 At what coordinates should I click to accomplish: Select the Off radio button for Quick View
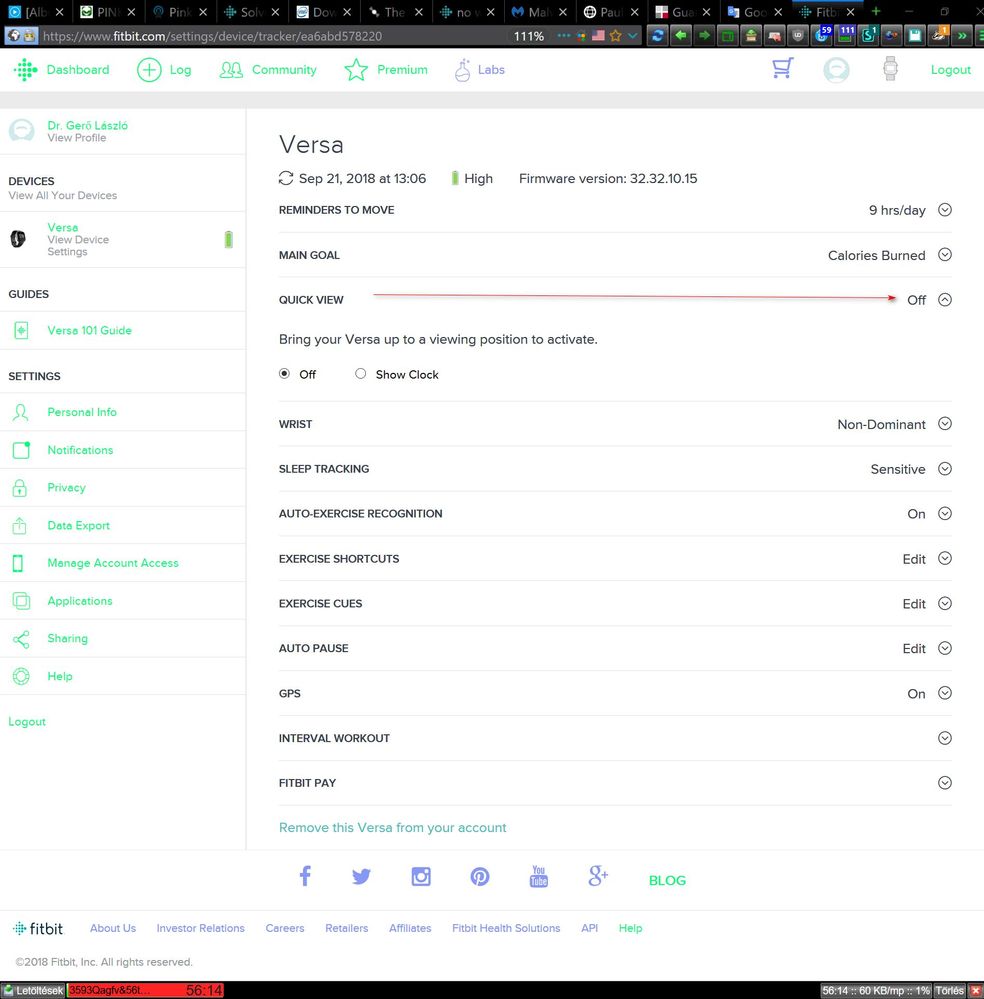284,374
